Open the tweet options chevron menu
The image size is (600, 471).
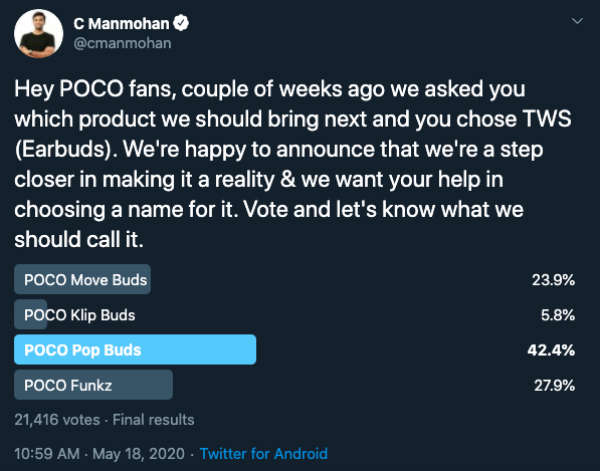(x=576, y=22)
